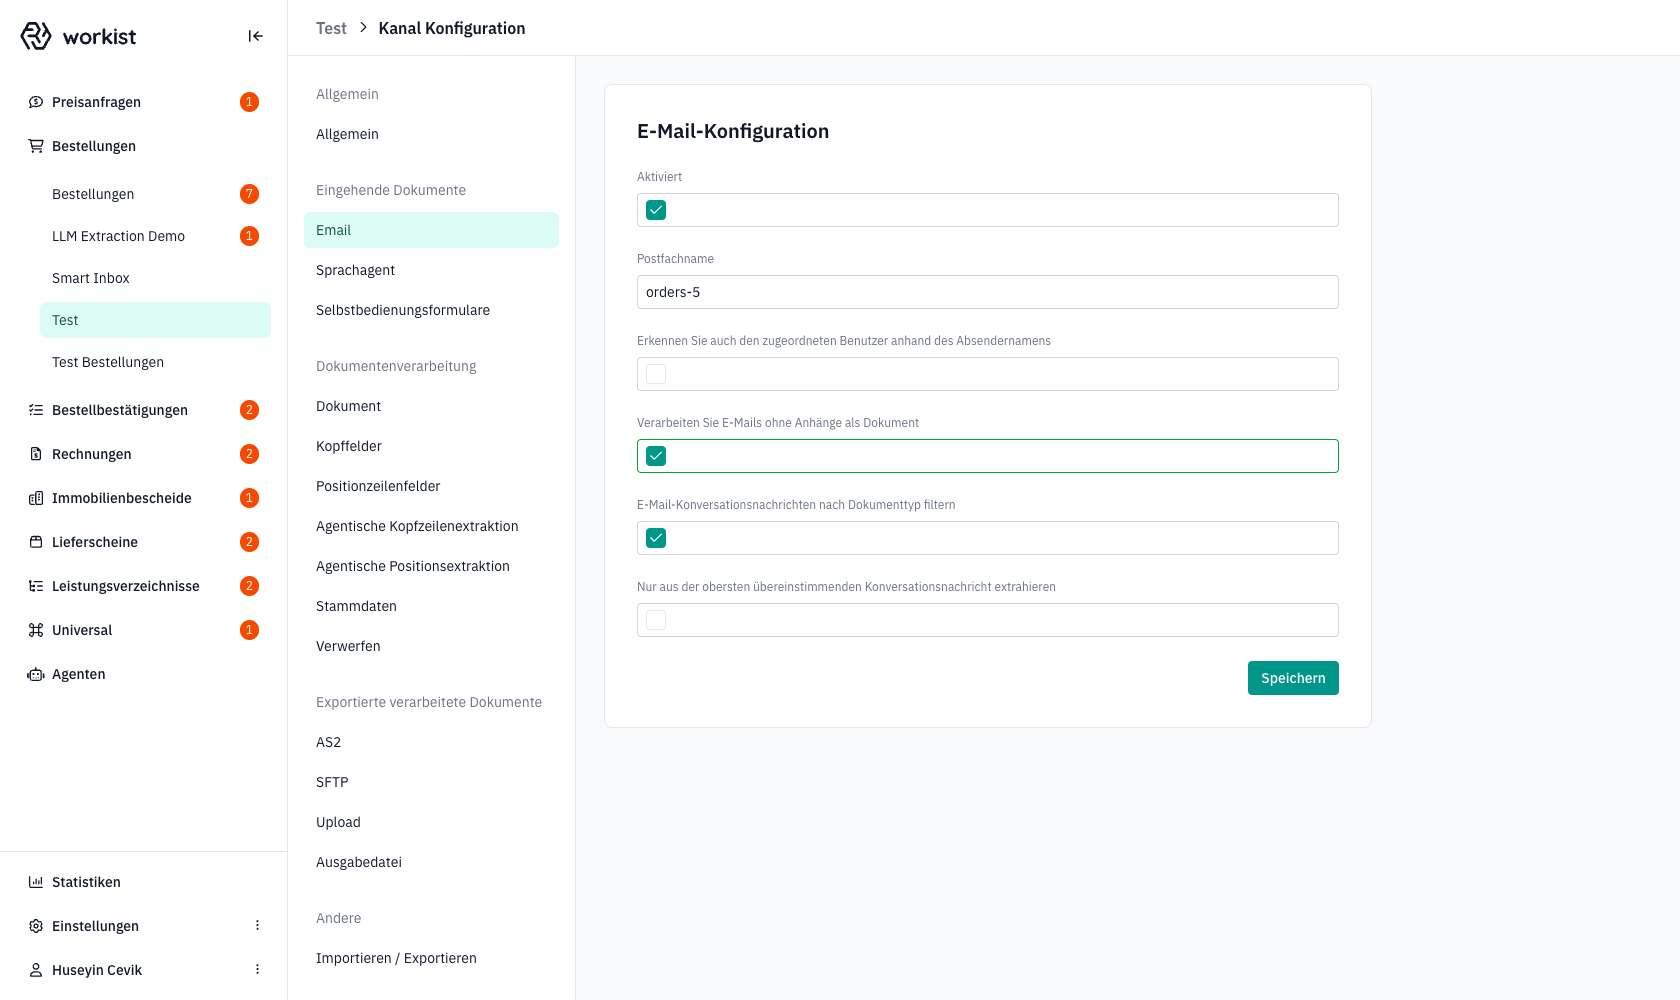Open the Smart Inbox channel
This screenshot has width=1680, height=1000.
pyautogui.click(x=155, y=278)
